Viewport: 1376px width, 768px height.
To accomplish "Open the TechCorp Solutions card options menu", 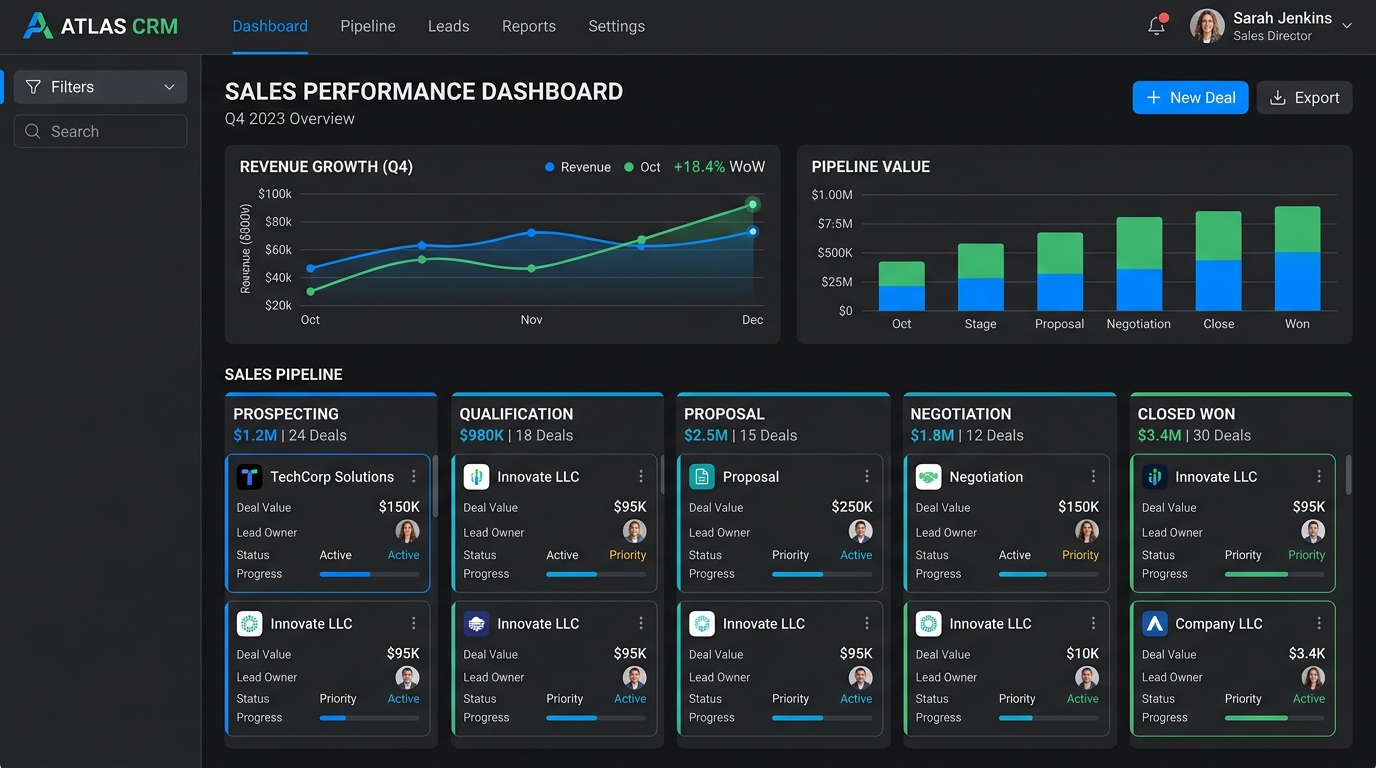I will (x=414, y=477).
